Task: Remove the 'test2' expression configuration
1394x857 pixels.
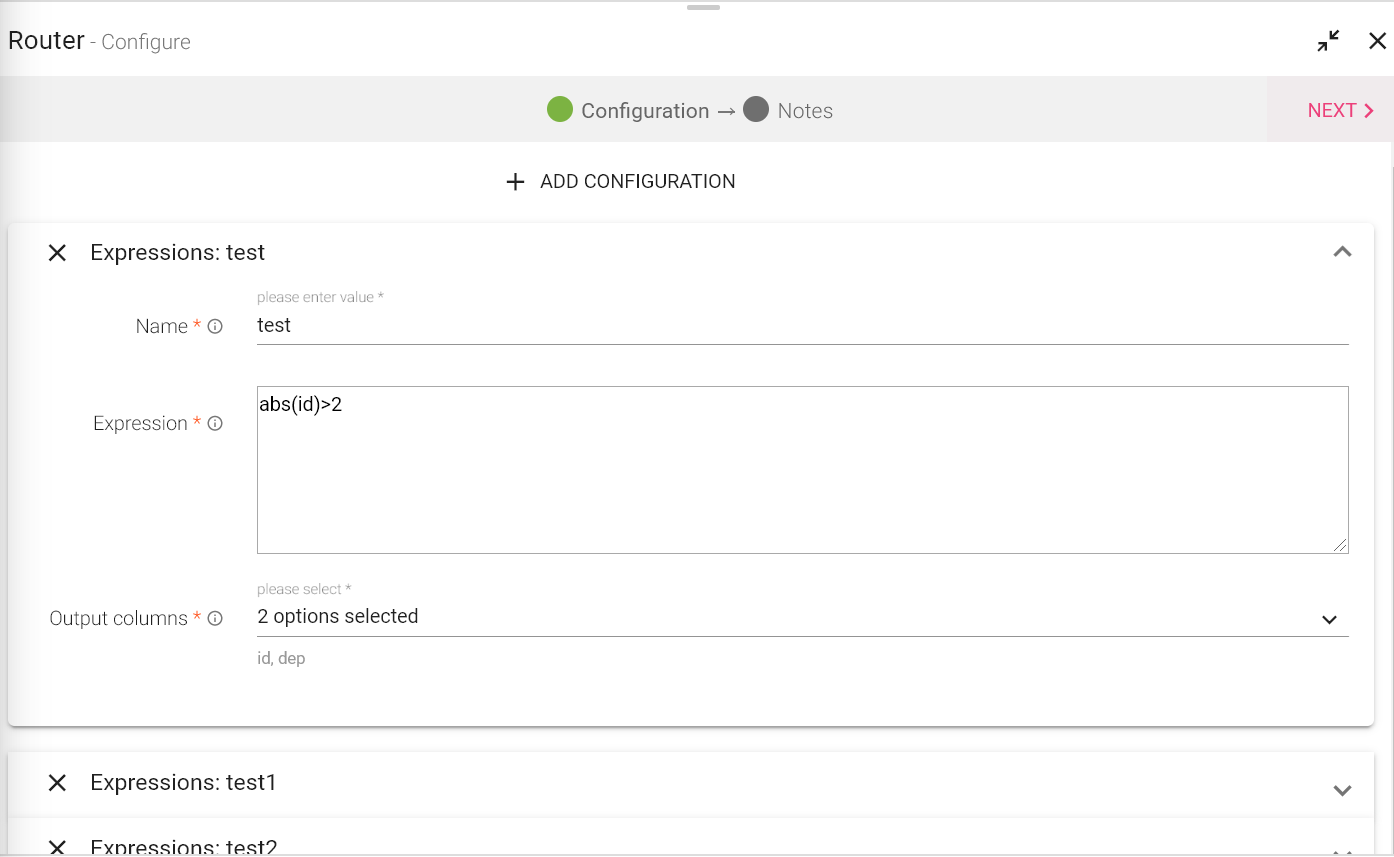Action: pyautogui.click(x=57, y=847)
